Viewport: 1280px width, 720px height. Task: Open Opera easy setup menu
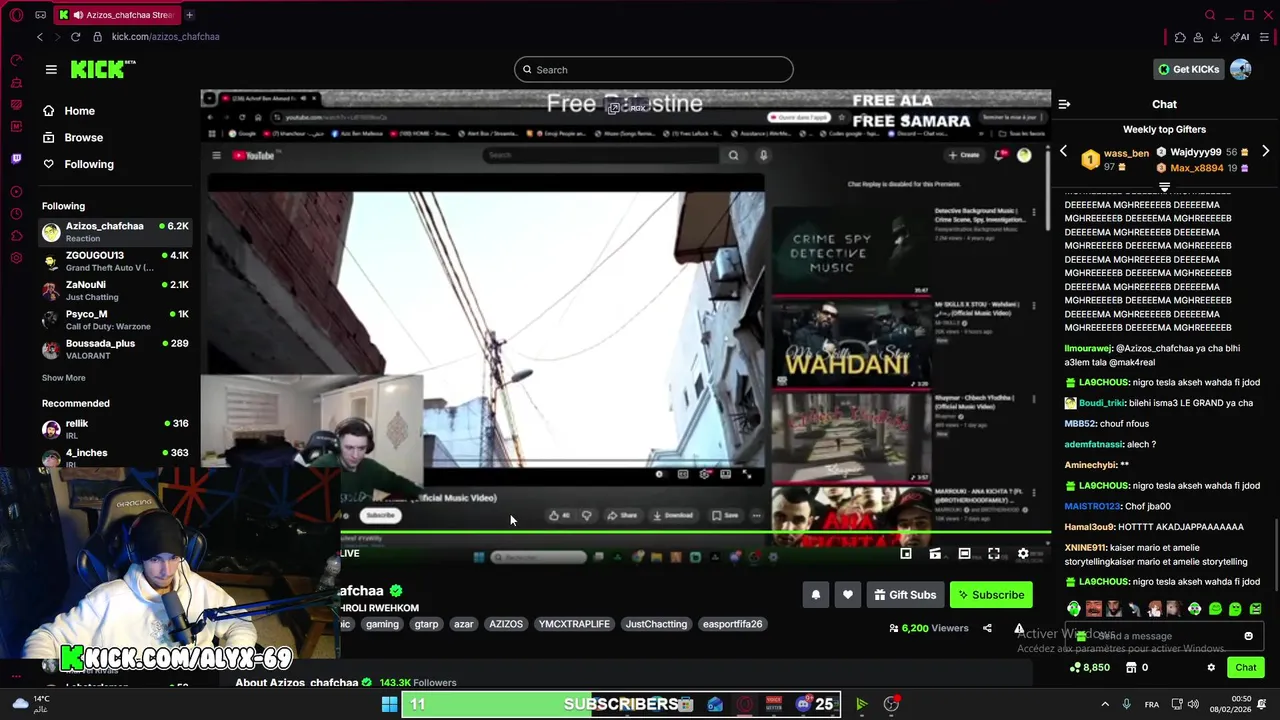1265,37
